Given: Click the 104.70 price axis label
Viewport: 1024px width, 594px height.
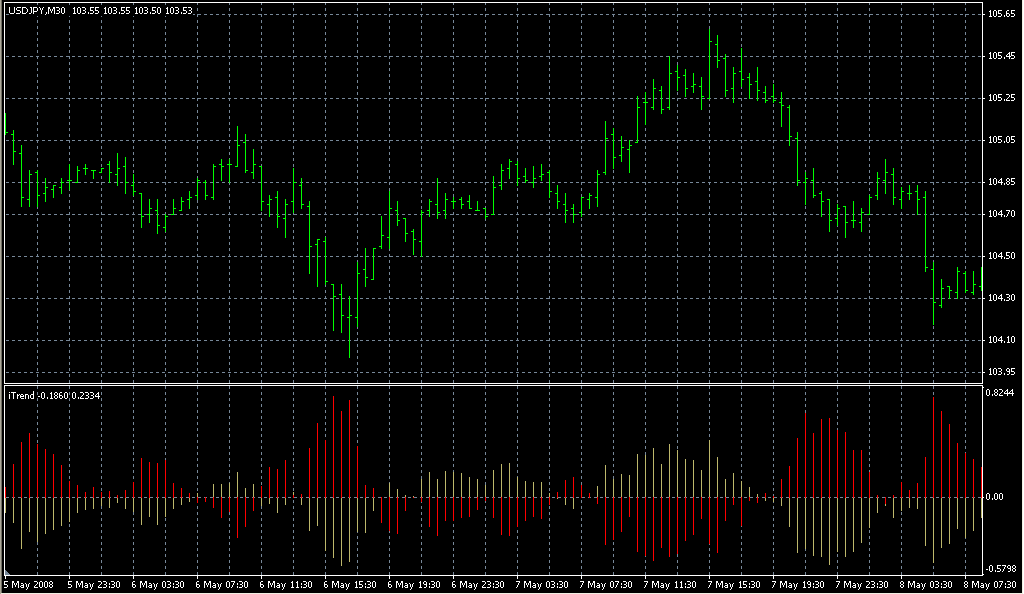Looking at the screenshot, I should [x=1002, y=213].
